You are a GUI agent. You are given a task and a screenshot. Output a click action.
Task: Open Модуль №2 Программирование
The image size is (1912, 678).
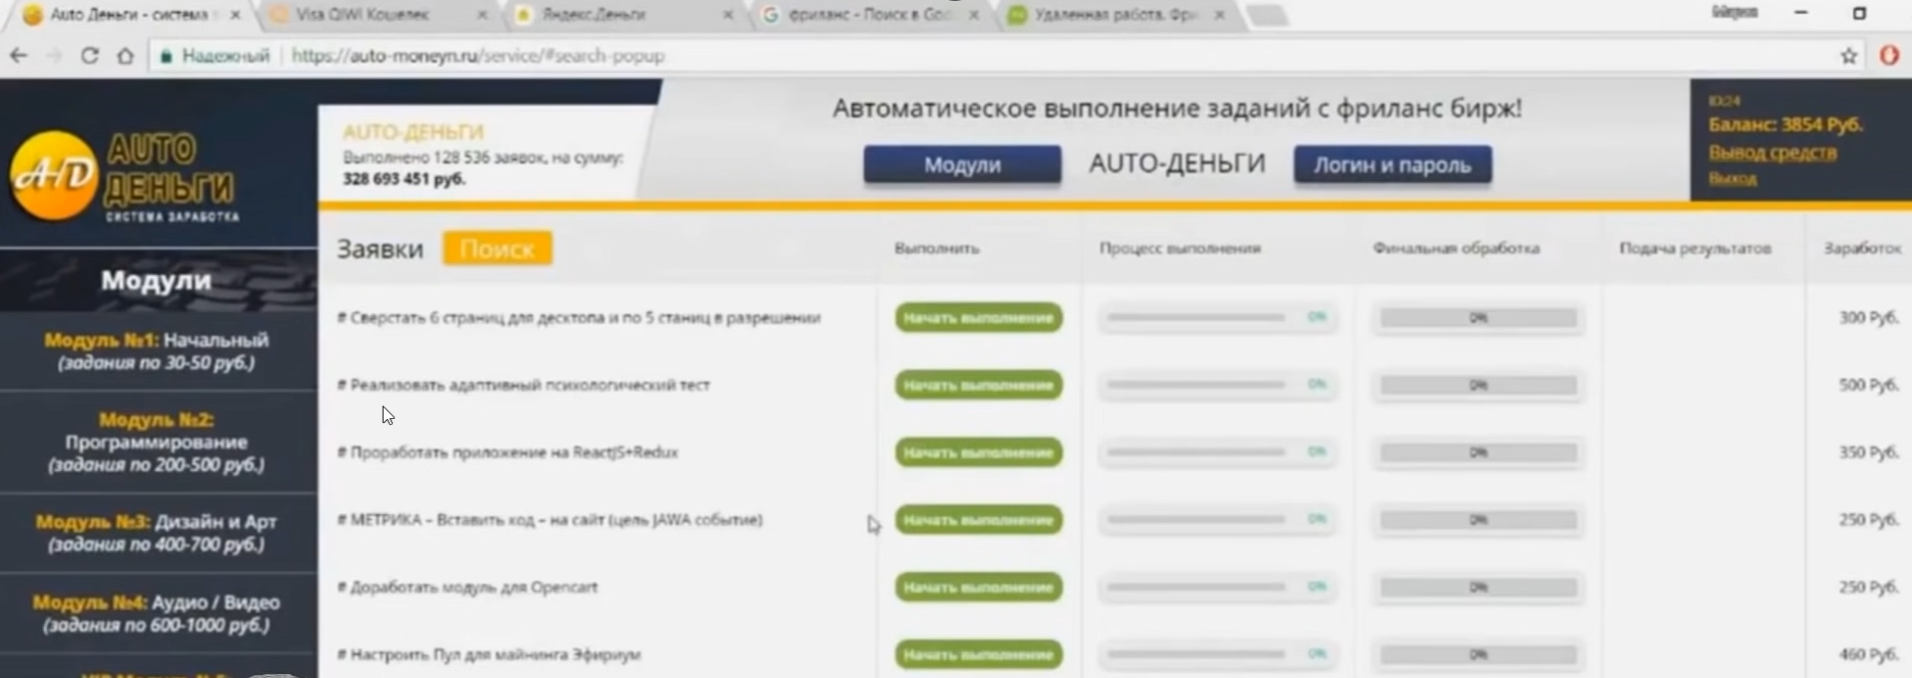tap(157, 442)
